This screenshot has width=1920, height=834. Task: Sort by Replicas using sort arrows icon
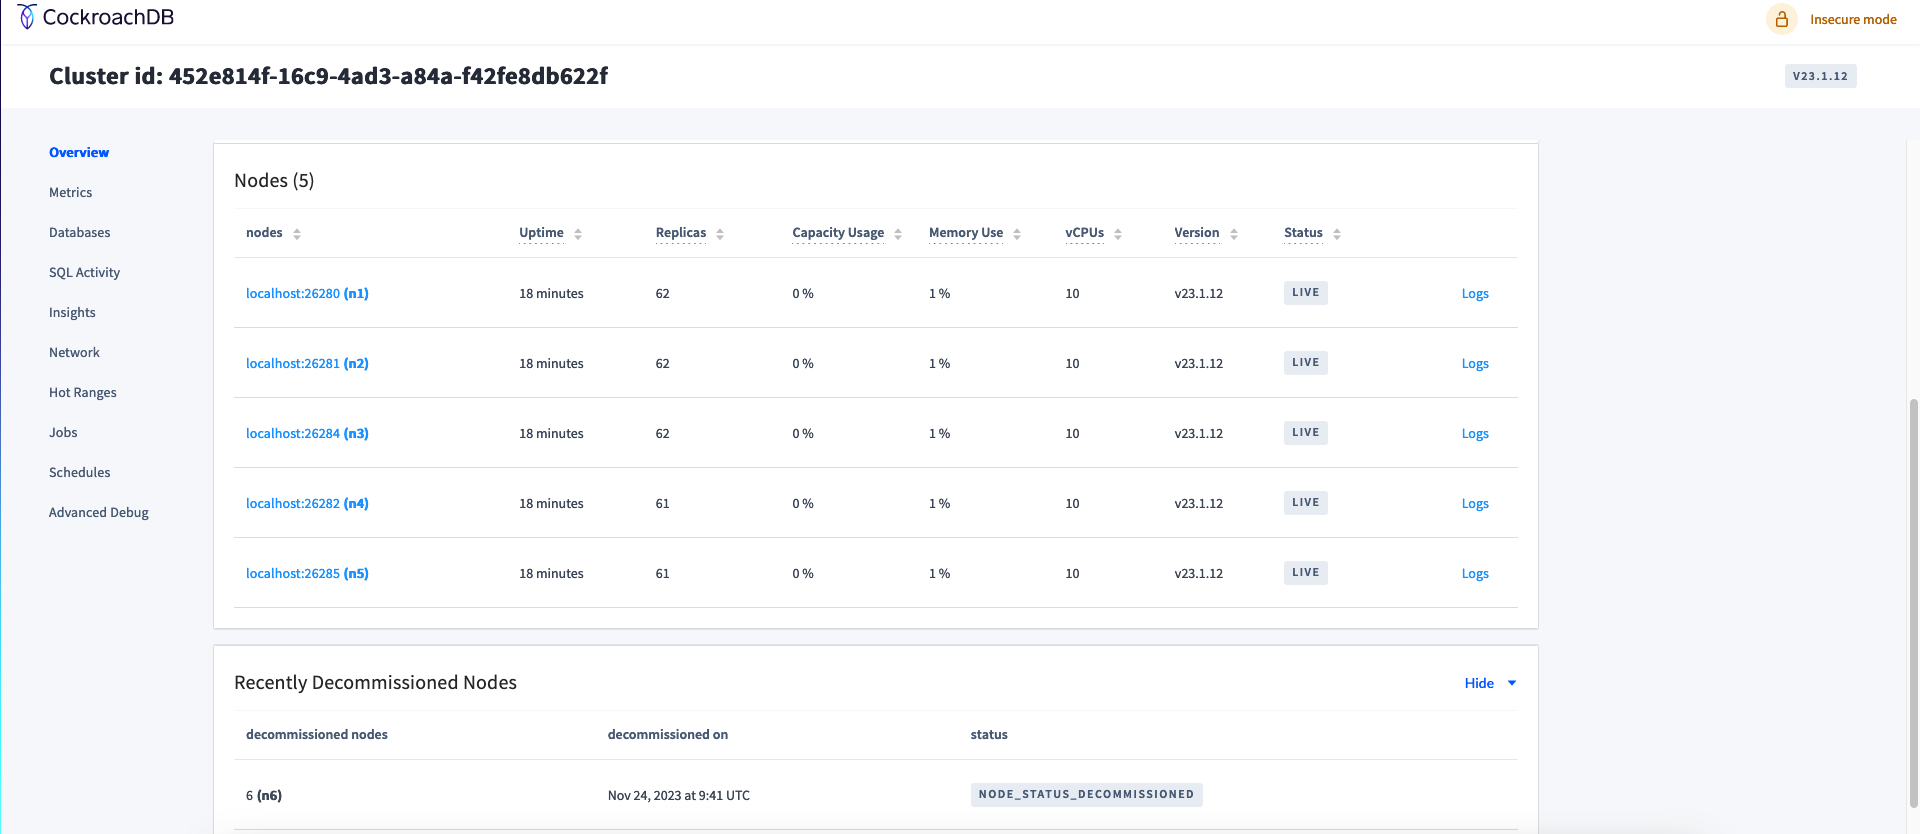720,234
